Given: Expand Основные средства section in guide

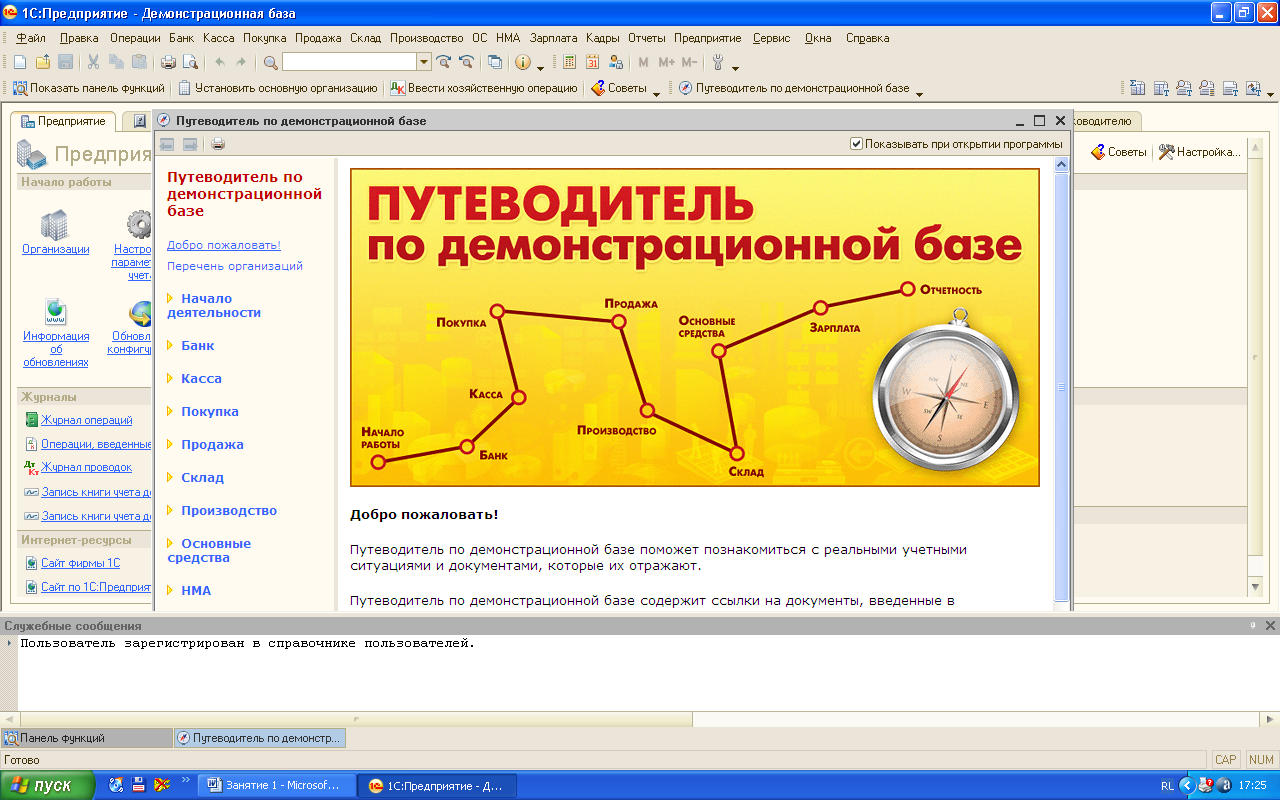Looking at the screenshot, I should 171,543.
